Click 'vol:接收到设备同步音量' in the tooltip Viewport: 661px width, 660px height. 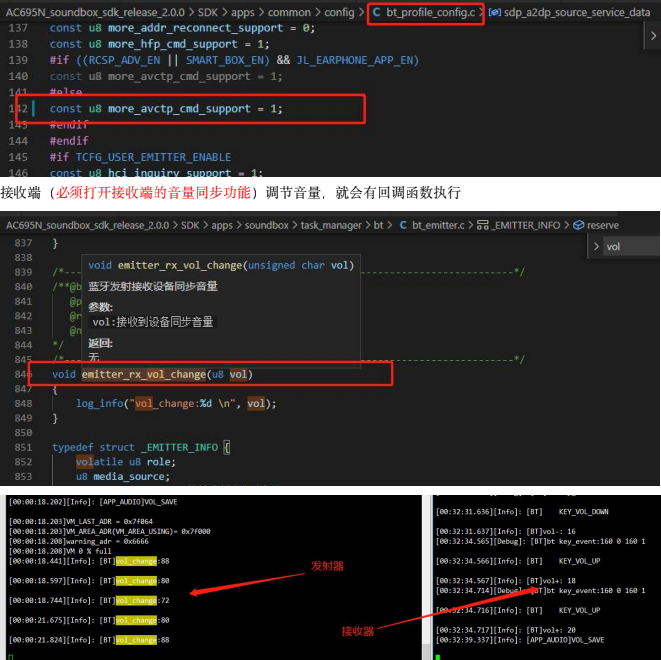(x=153, y=322)
